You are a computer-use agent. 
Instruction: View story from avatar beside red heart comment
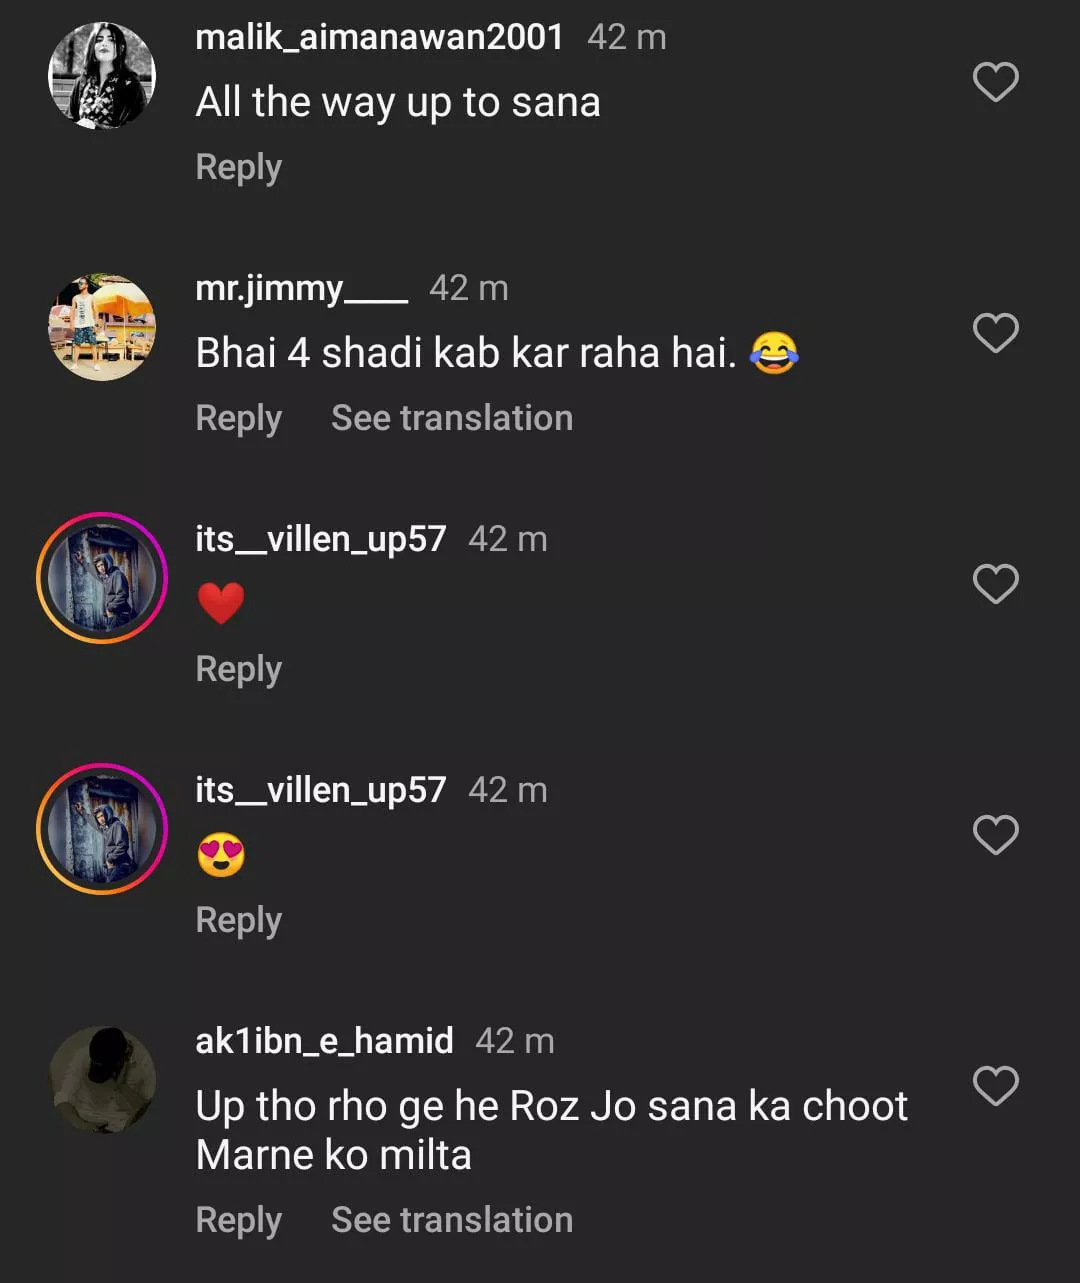pos(102,578)
